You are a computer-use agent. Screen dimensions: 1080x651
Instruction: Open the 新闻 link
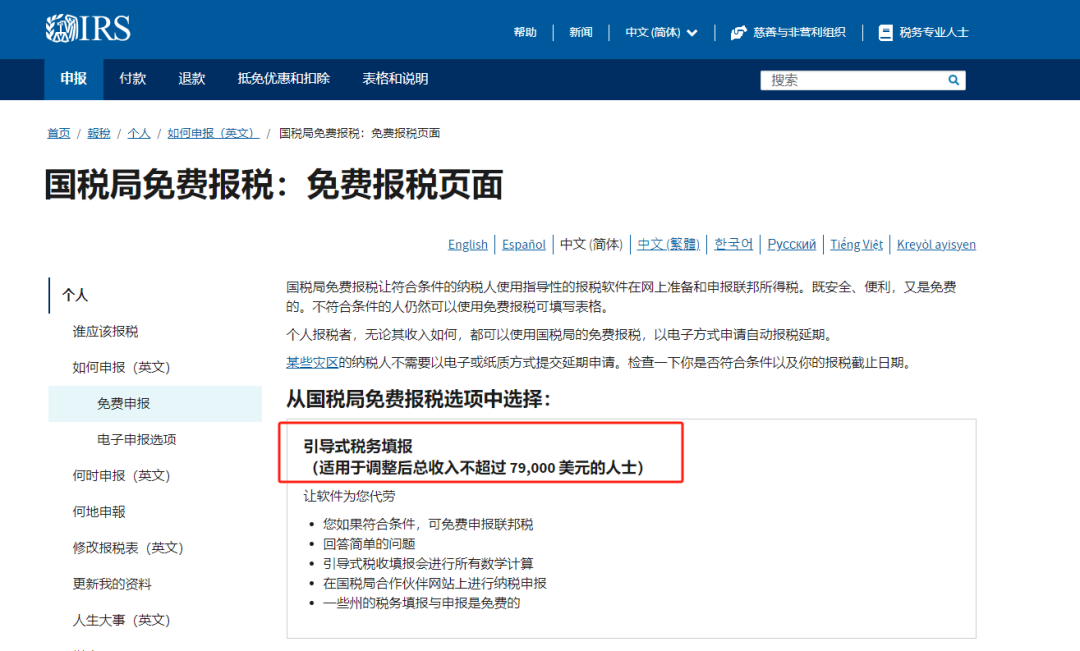pyautogui.click(x=581, y=32)
